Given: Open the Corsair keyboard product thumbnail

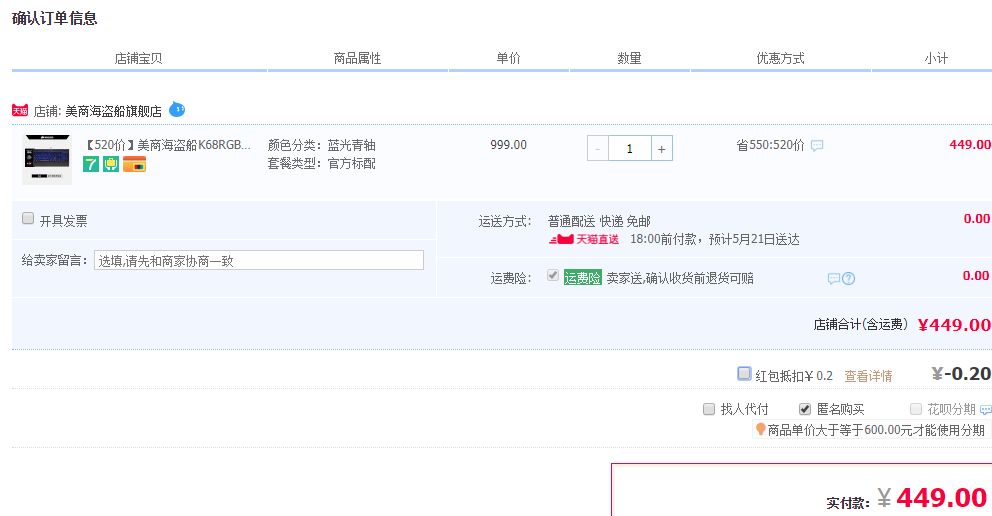Looking at the screenshot, I should pyautogui.click(x=47, y=159).
